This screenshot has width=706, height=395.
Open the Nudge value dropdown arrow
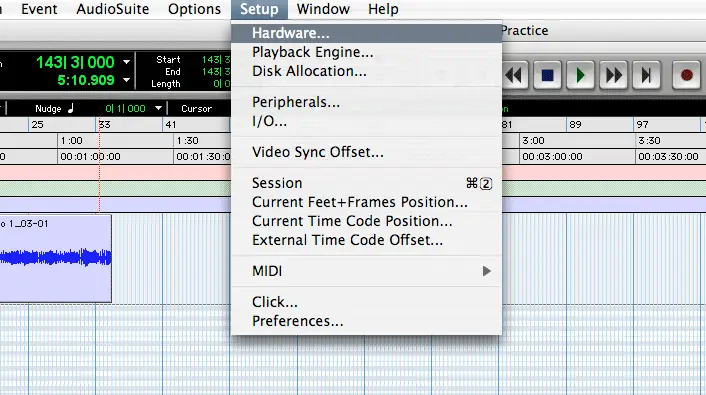pyautogui.click(x=158, y=109)
